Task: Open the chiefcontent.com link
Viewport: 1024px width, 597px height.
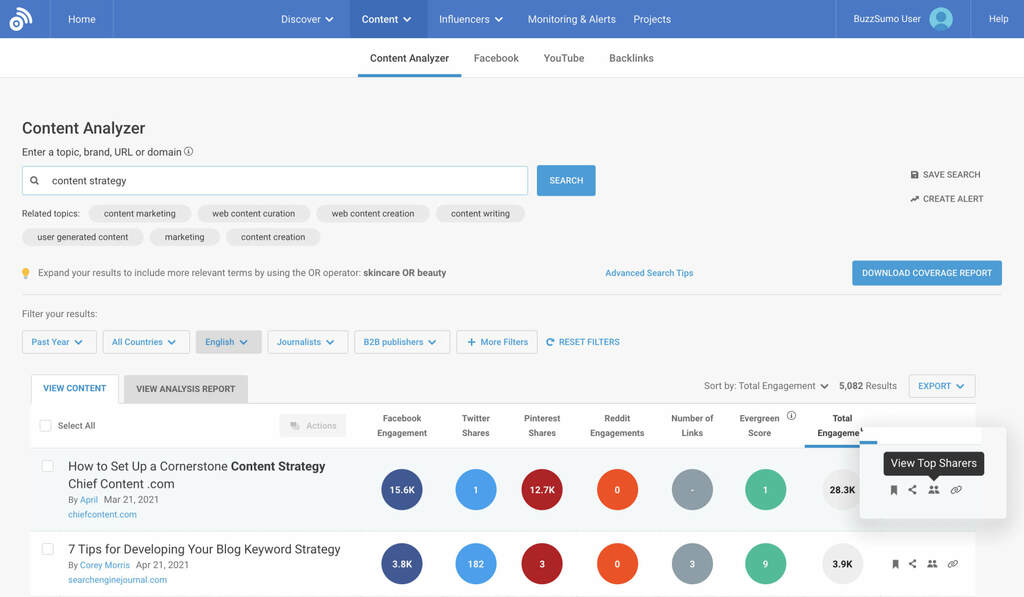Action: pyautogui.click(x=103, y=515)
